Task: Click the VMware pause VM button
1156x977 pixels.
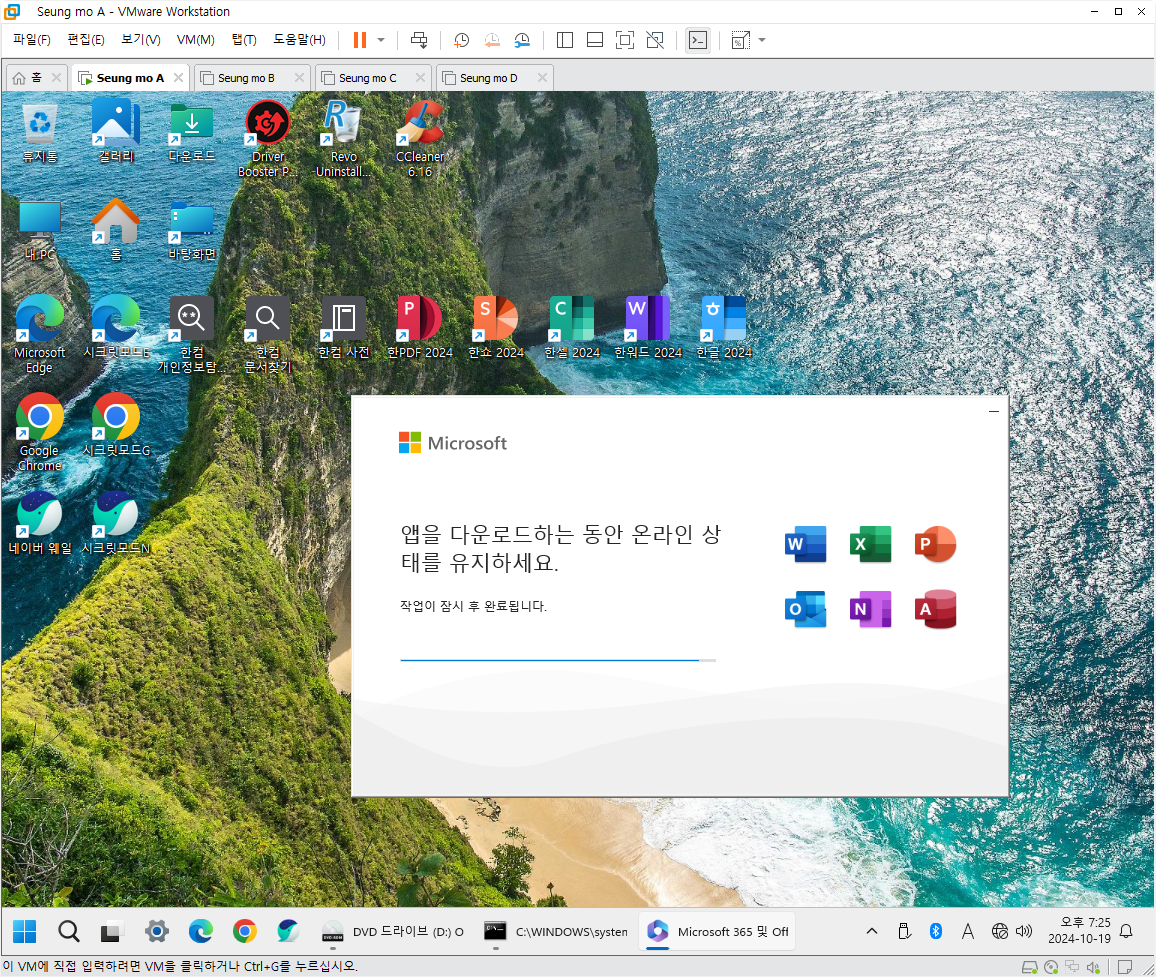Action: tap(360, 40)
